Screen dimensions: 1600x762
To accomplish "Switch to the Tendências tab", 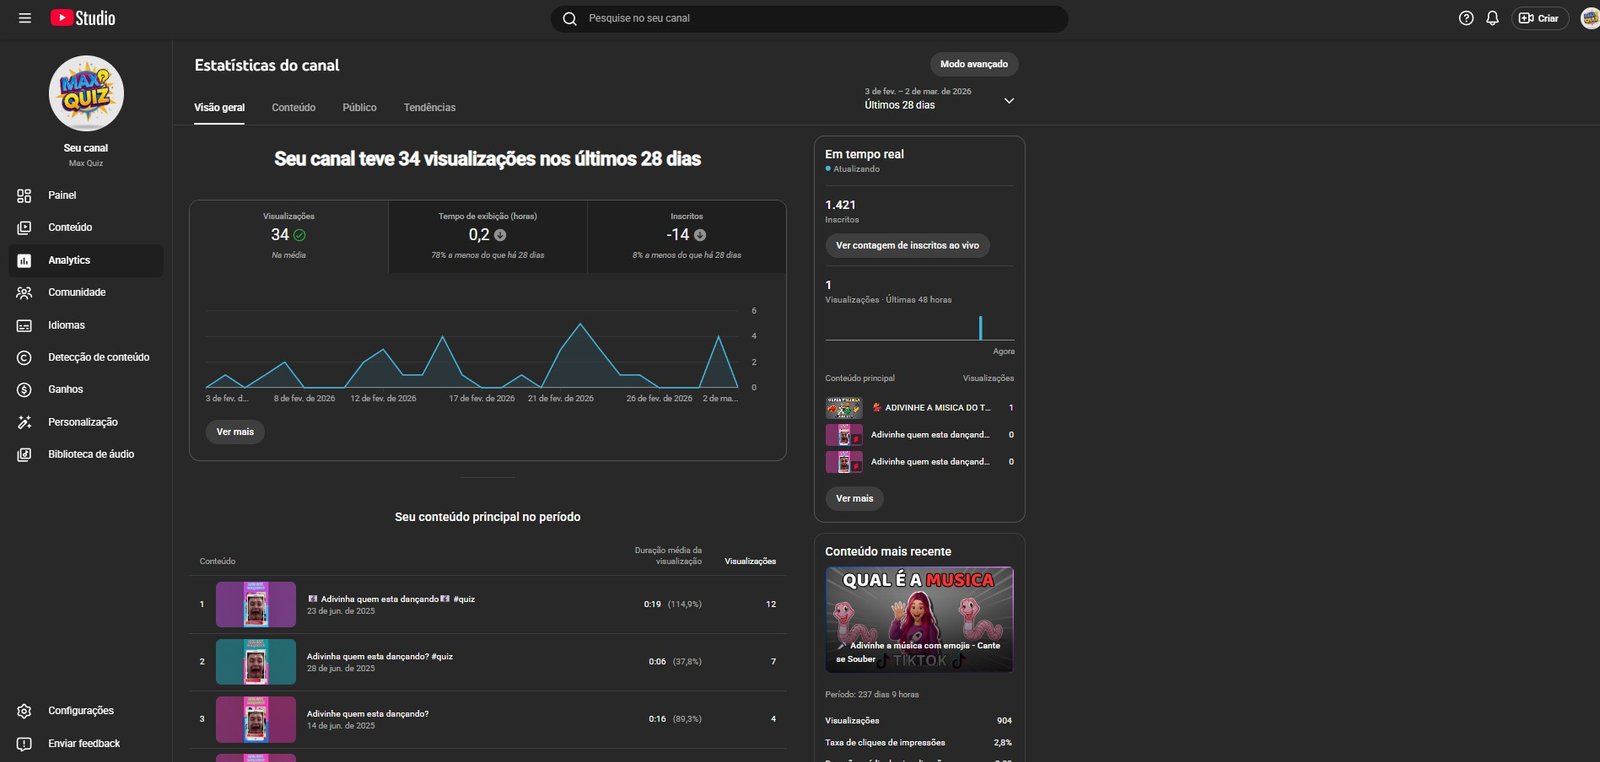I will click(429, 107).
